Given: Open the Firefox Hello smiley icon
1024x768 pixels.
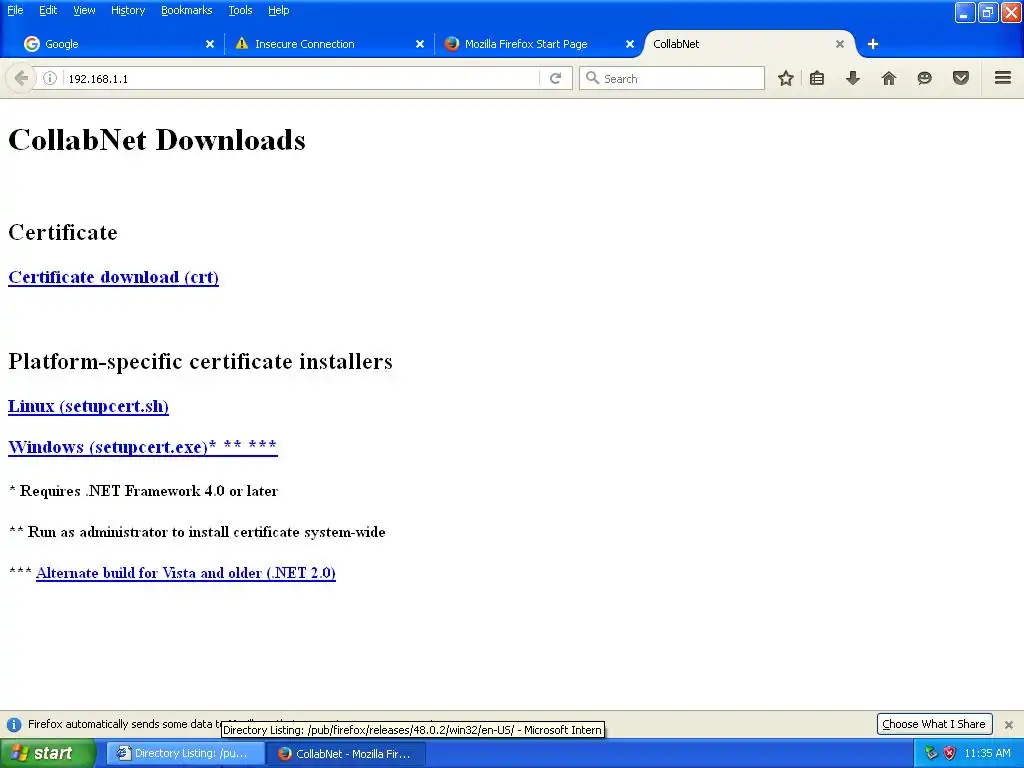Looking at the screenshot, I should [x=924, y=78].
